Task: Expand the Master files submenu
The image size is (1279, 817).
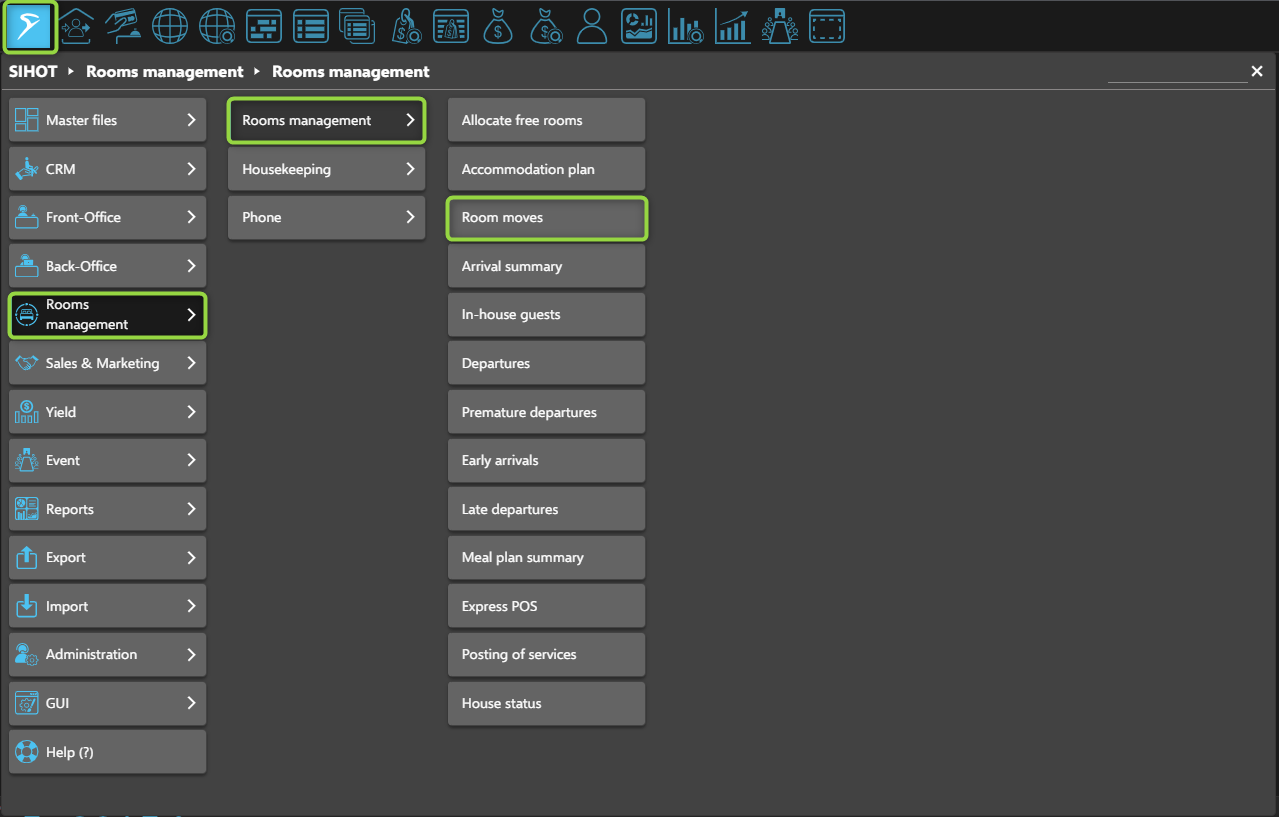Action: coord(107,120)
